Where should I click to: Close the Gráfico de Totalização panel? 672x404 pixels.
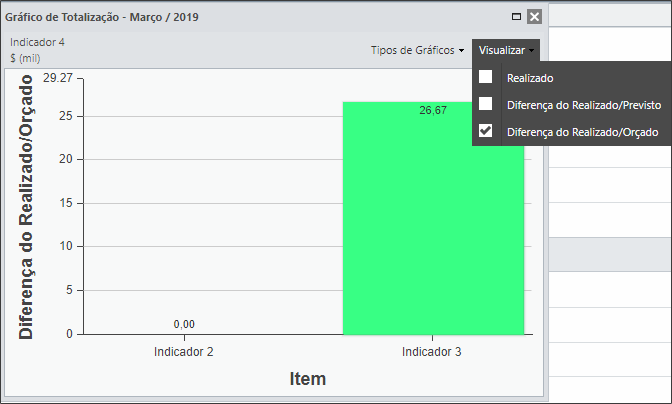pyautogui.click(x=534, y=17)
